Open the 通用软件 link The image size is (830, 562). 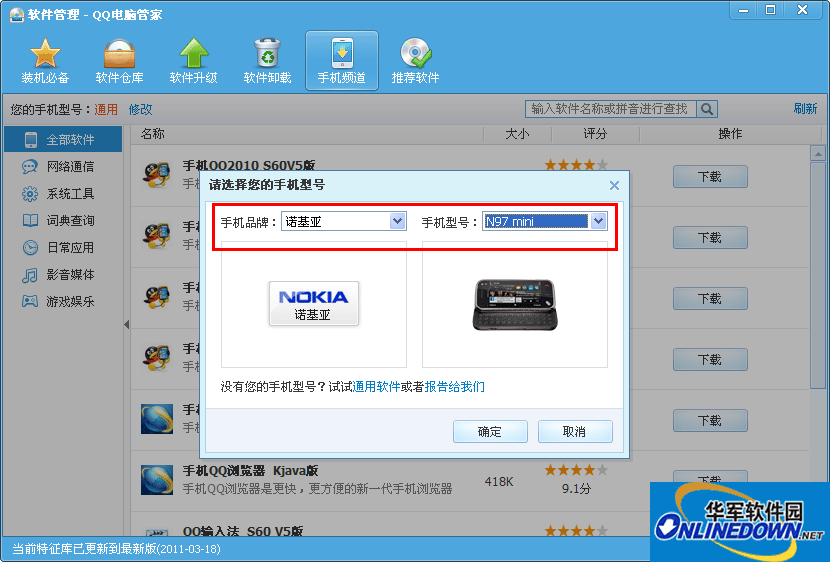pos(376,387)
